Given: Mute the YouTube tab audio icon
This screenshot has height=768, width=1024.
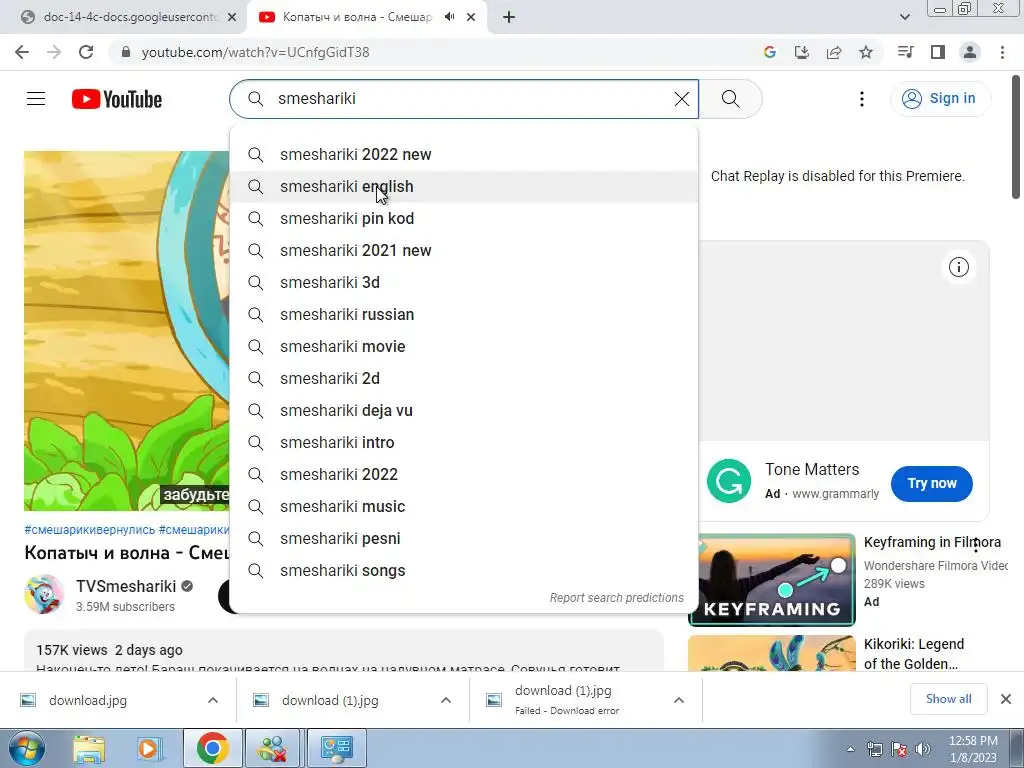Looking at the screenshot, I should coord(449,17).
